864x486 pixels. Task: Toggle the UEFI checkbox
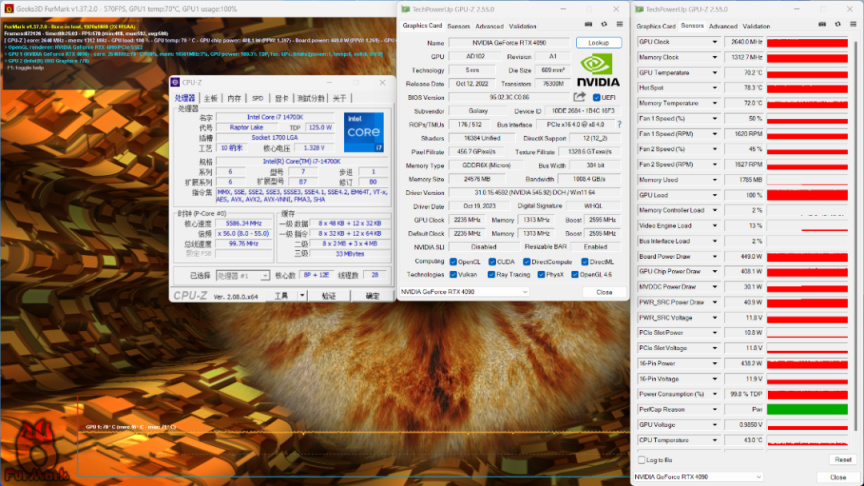pos(596,98)
